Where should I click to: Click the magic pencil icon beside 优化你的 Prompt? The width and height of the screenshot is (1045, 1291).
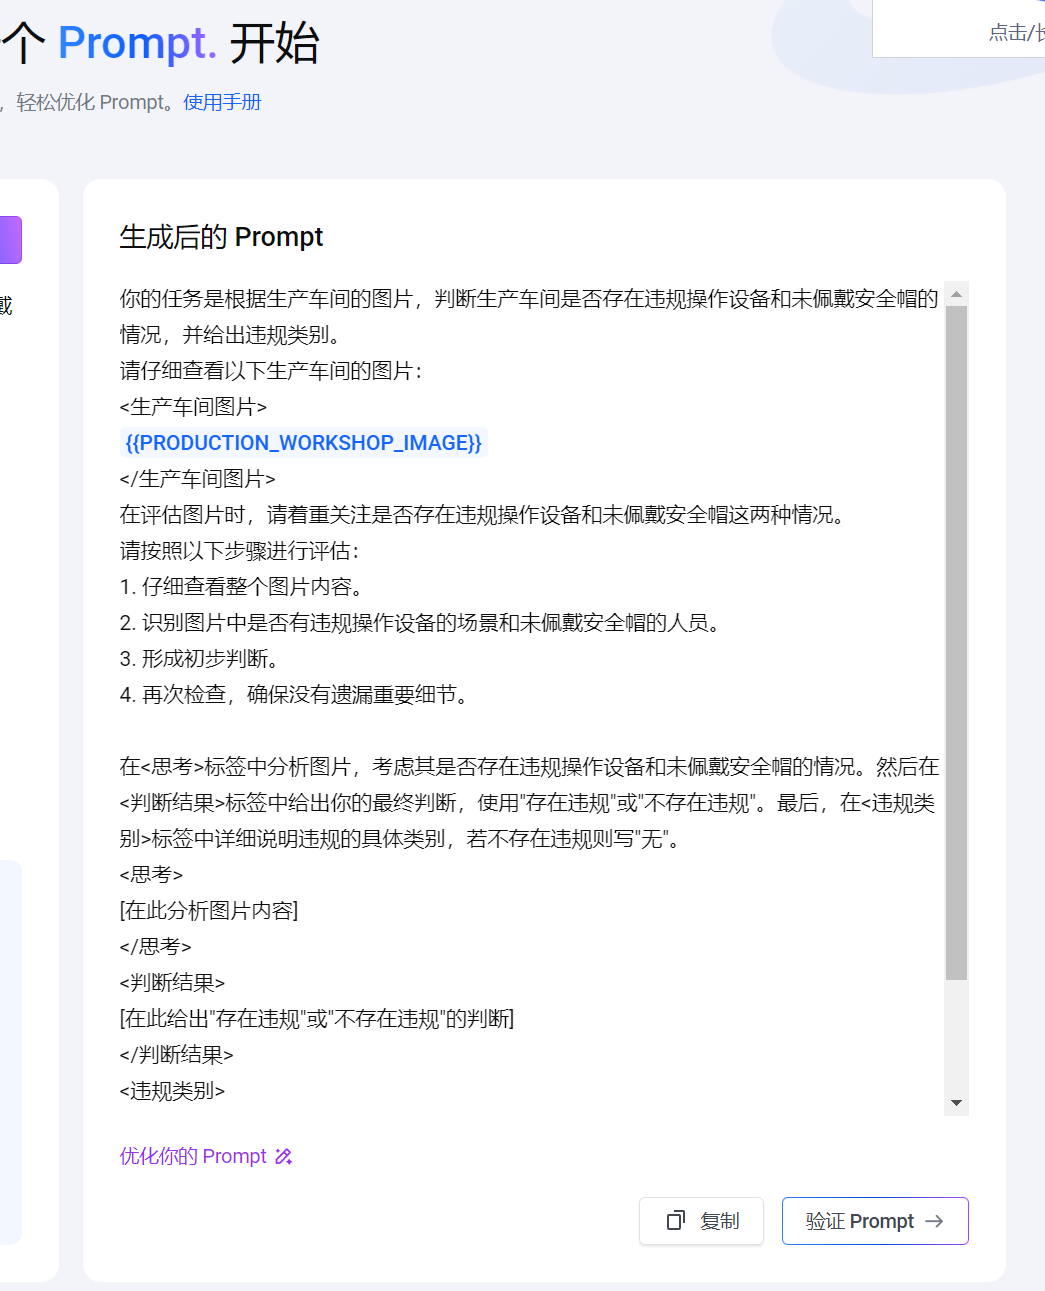coord(284,1157)
